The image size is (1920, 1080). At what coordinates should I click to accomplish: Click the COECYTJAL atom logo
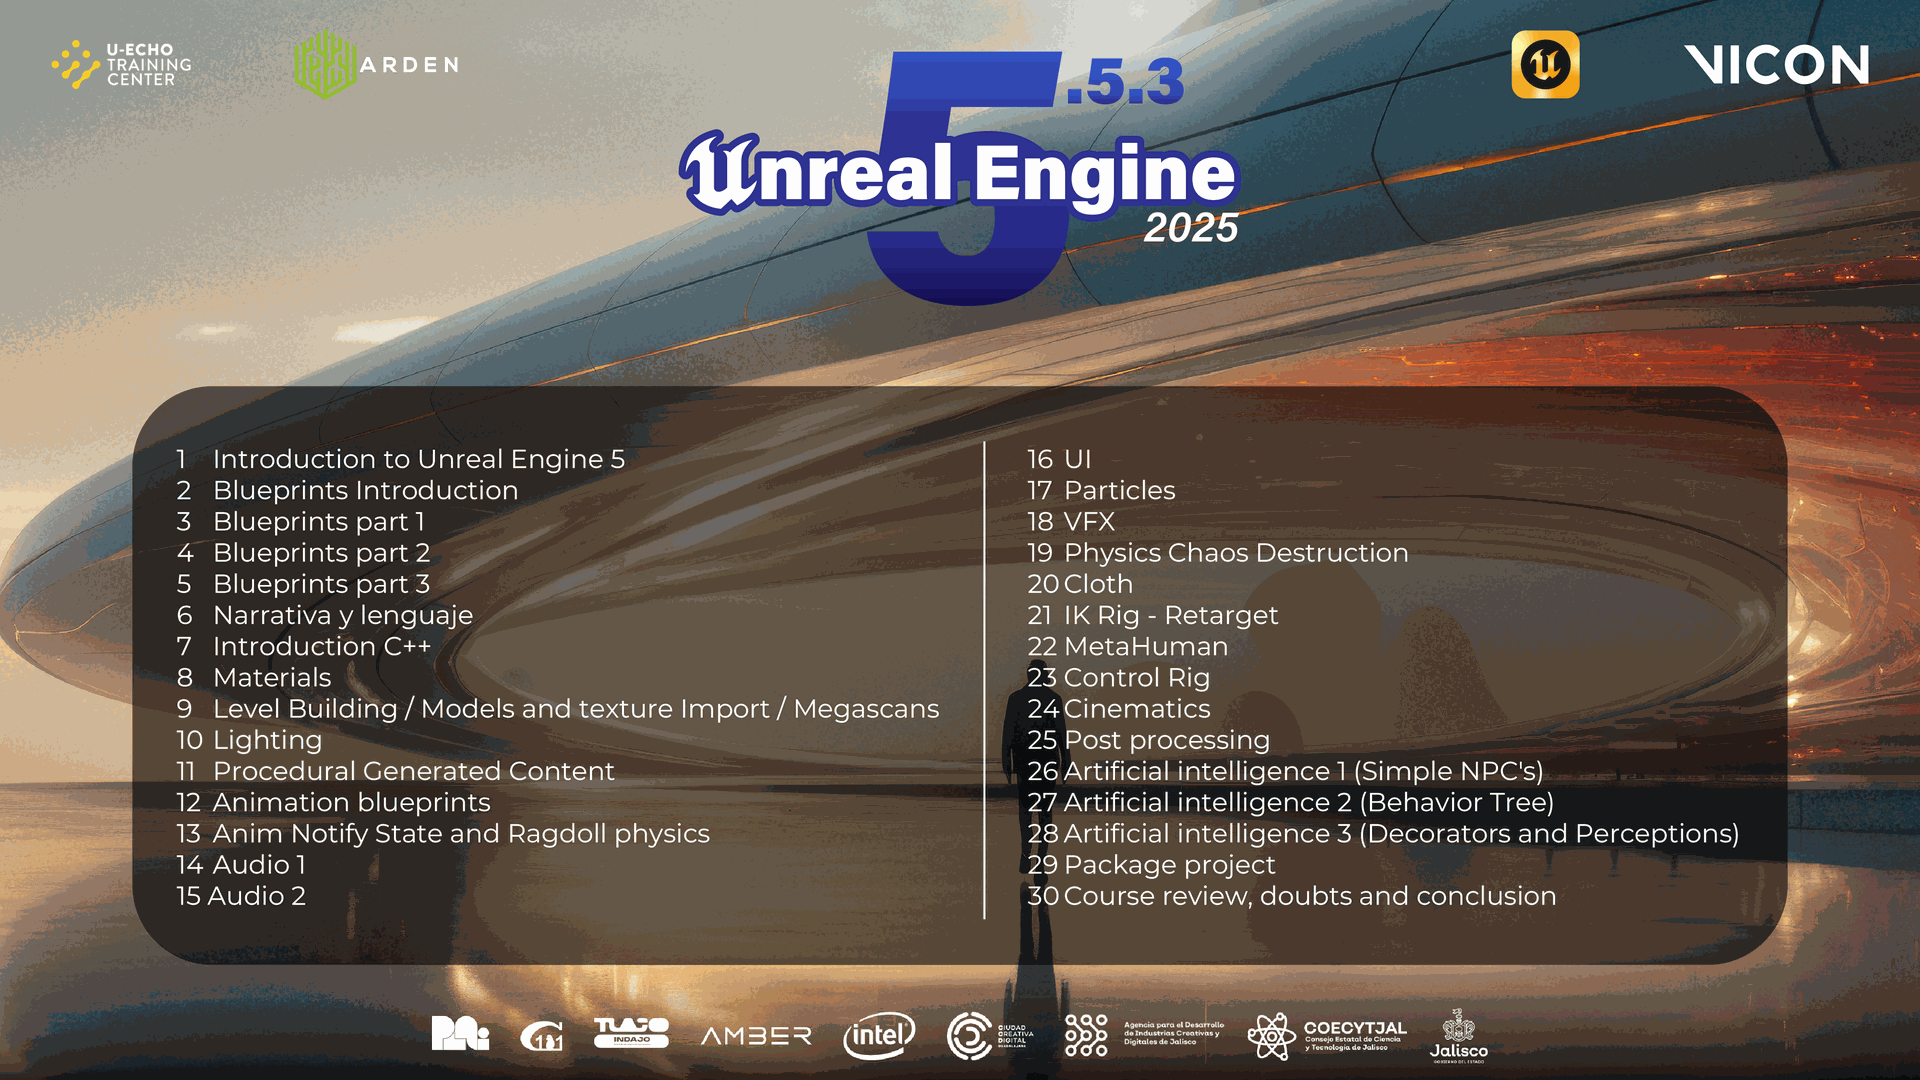tap(1327, 1035)
